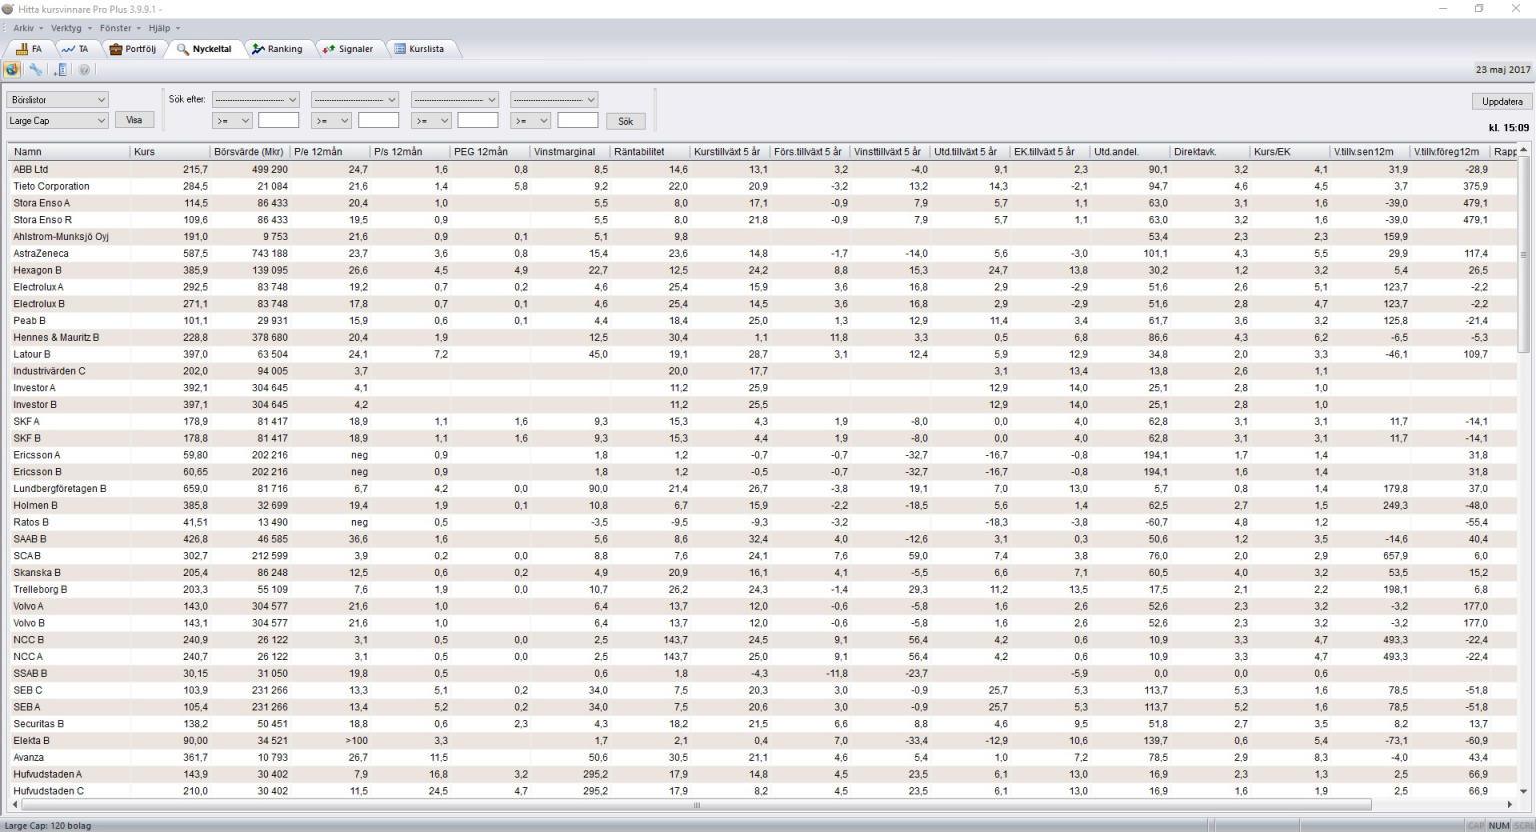Screen dimensions: 1536x832
Task: Select the Avanza row
Action: [x=763, y=758]
